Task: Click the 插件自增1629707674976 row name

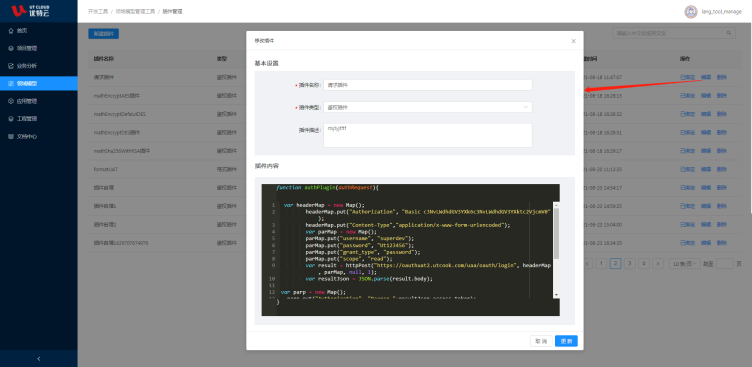Action: (121, 243)
